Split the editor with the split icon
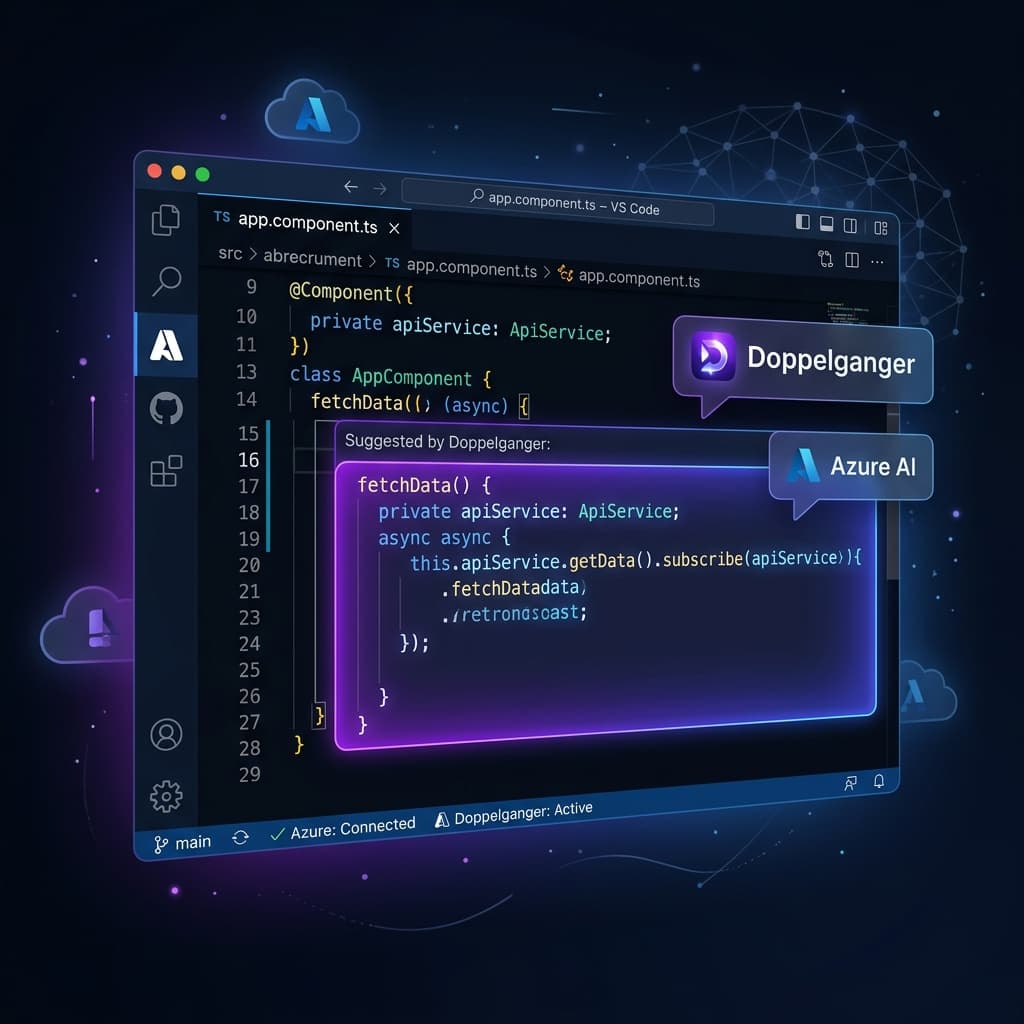 point(852,260)
